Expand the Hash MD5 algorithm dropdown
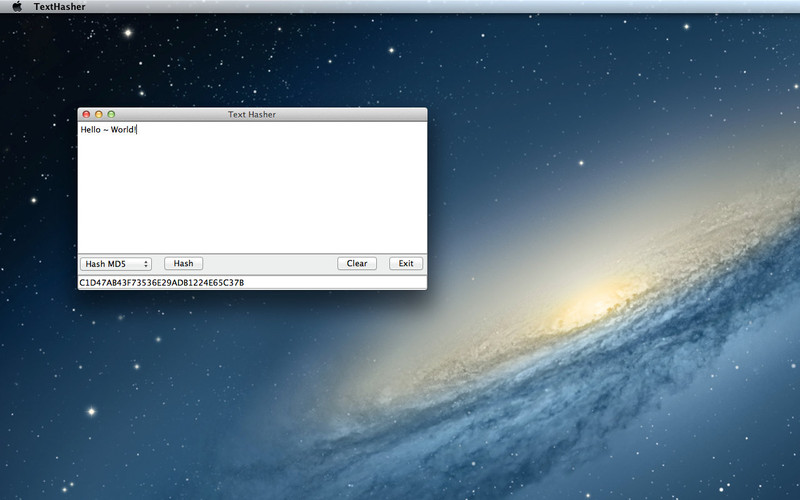 (116, 264)
